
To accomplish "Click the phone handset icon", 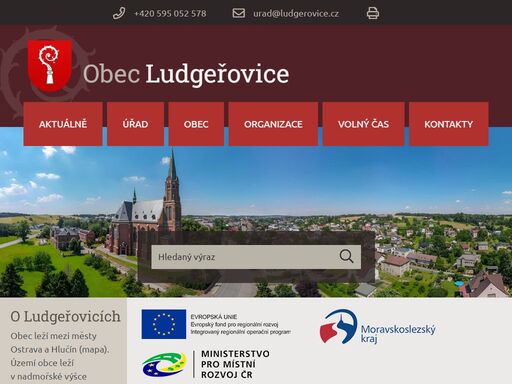I will (119, 13).
